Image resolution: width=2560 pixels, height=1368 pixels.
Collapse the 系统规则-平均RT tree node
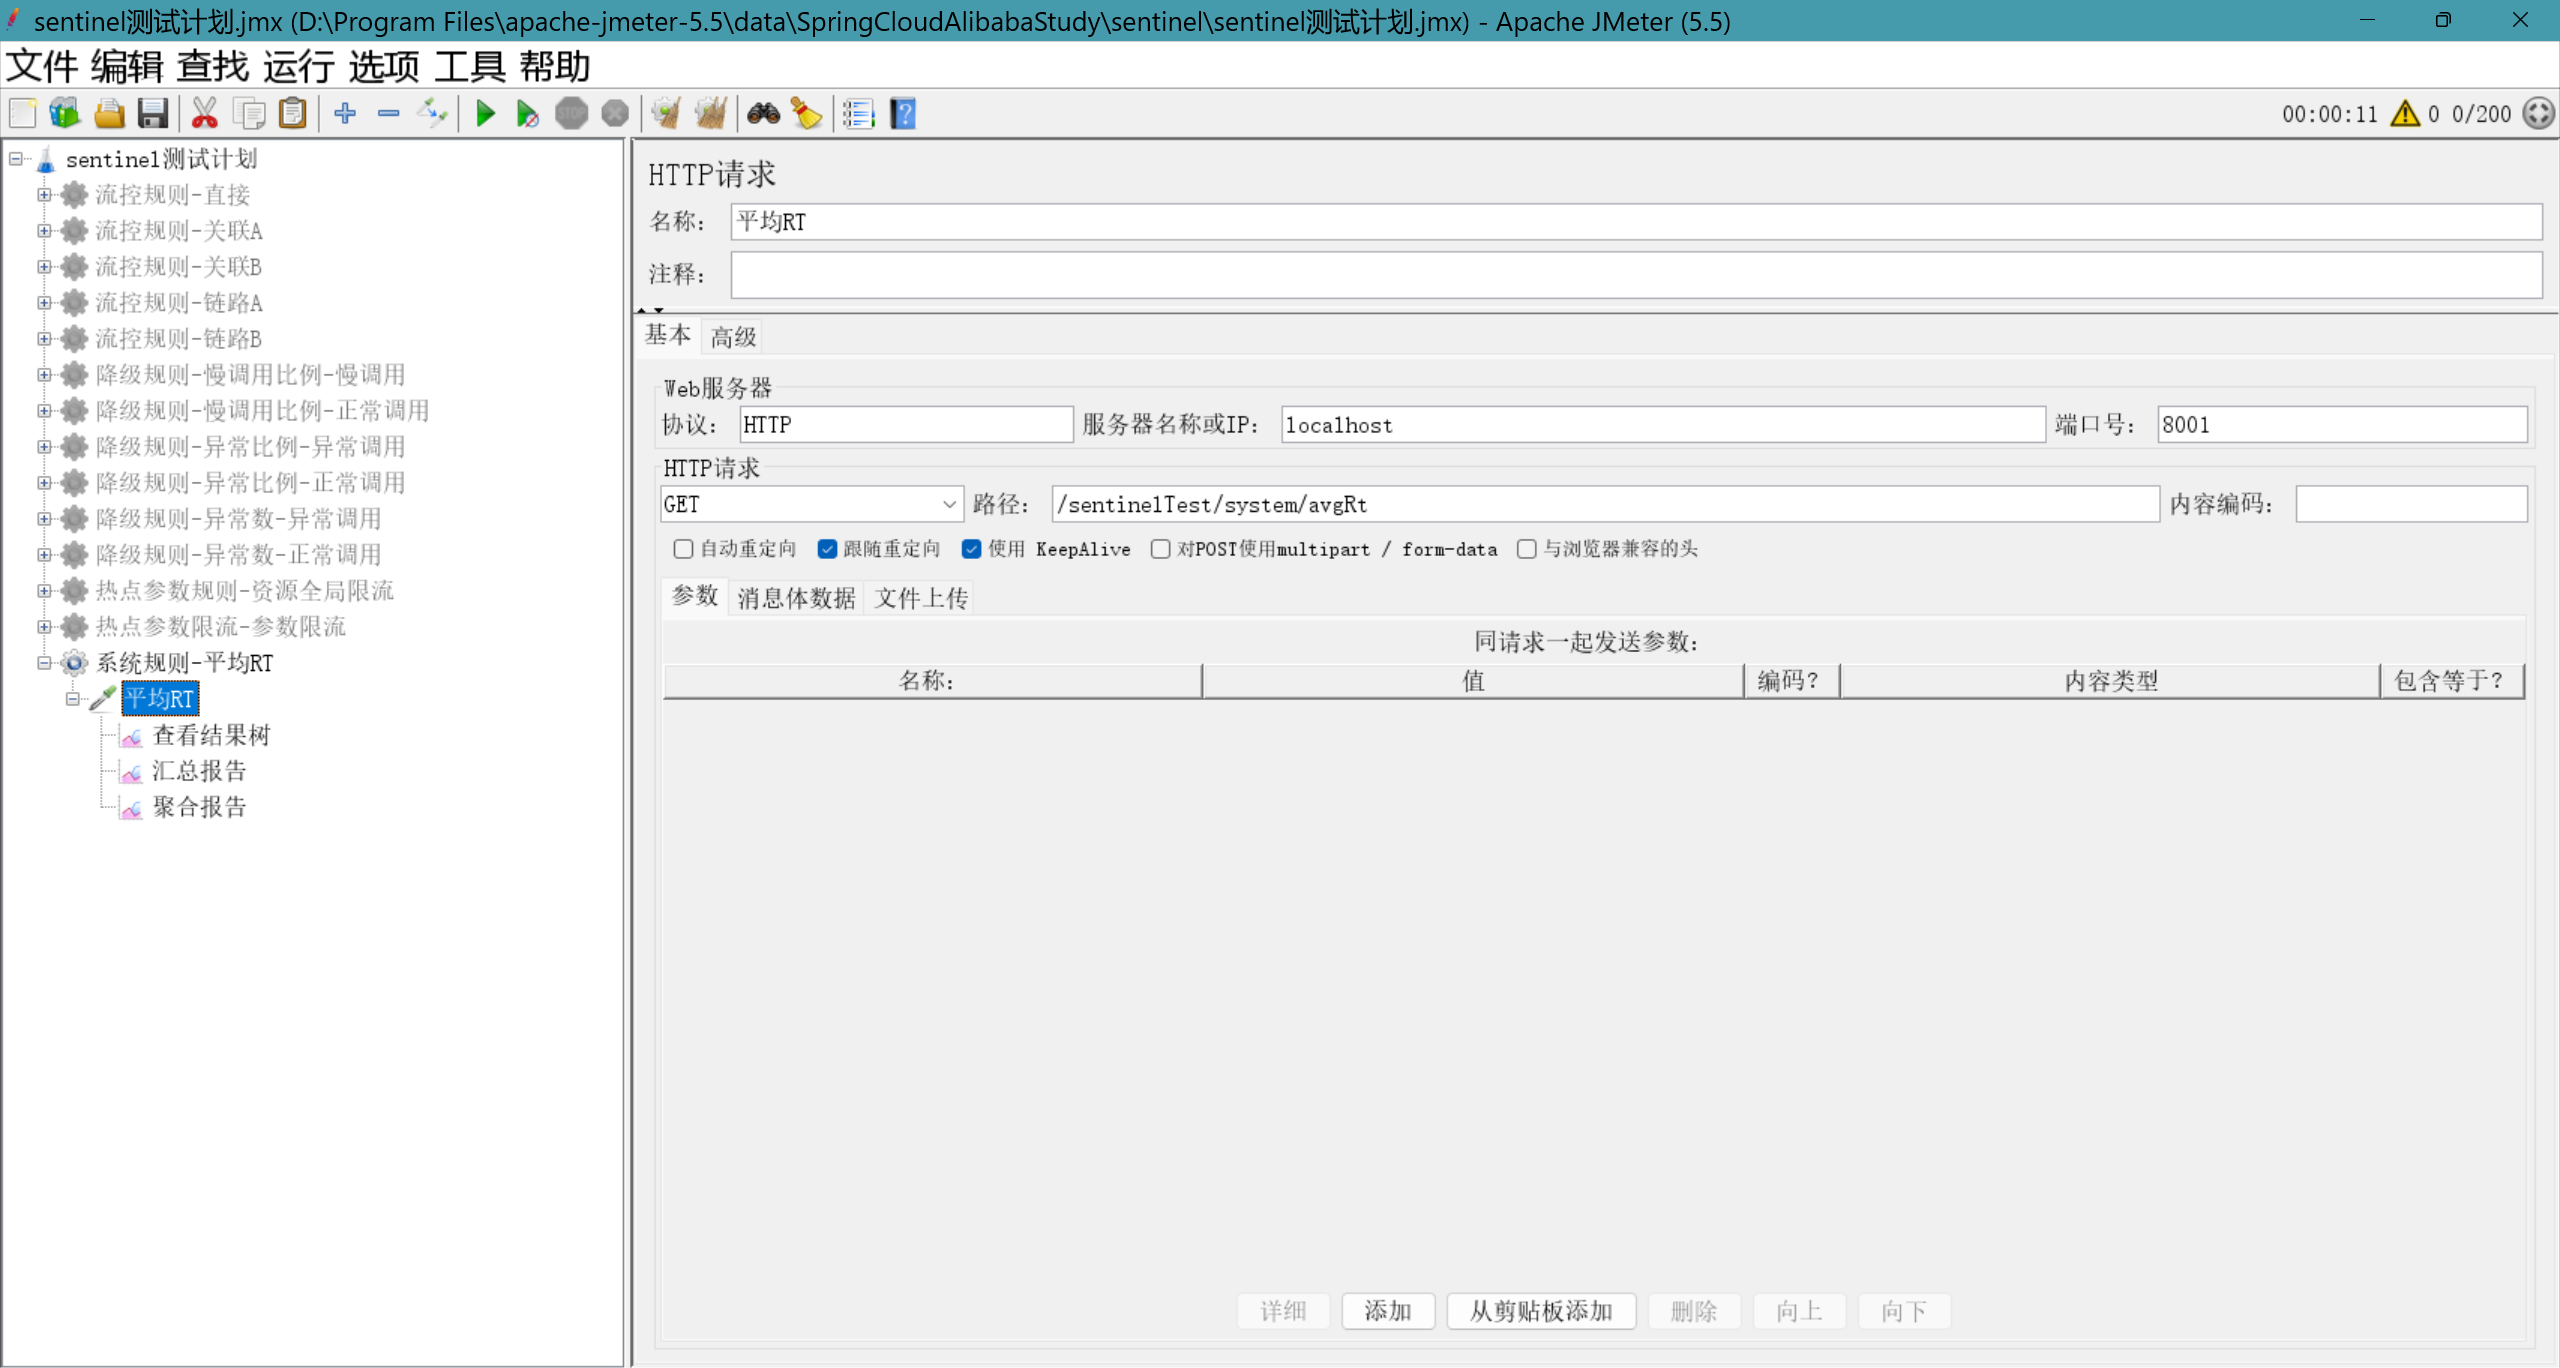coord(44,662)
